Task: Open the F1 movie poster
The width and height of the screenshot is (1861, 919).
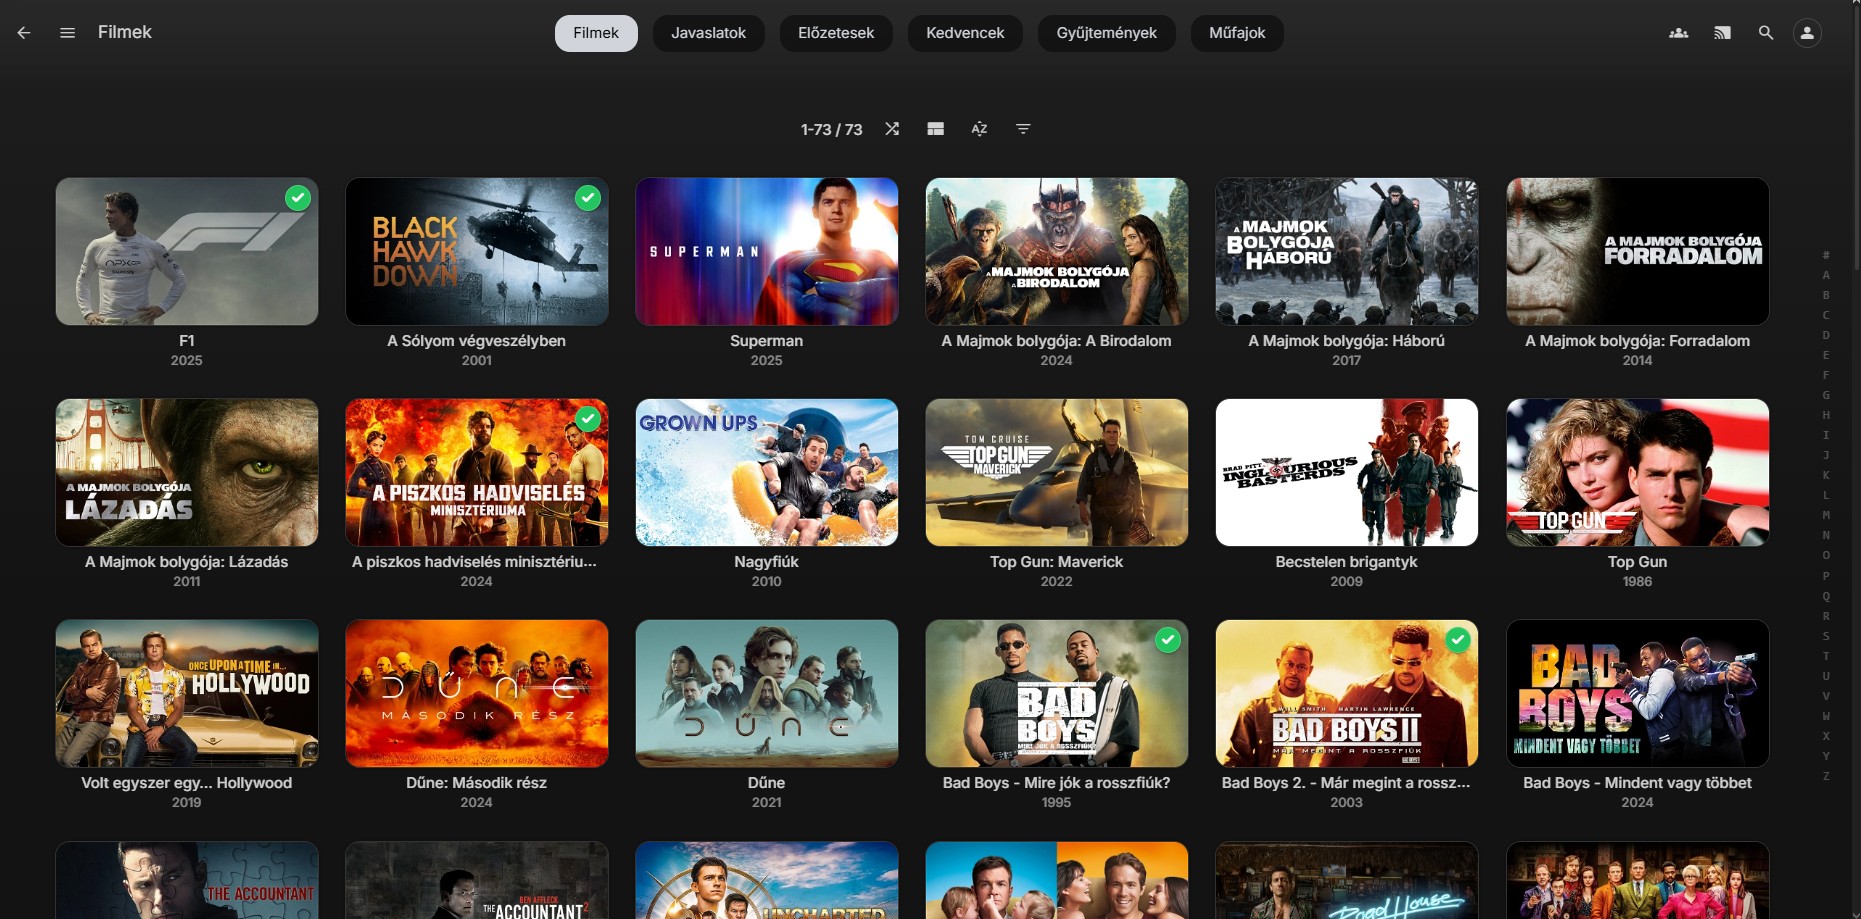Action: click(187, 252)
